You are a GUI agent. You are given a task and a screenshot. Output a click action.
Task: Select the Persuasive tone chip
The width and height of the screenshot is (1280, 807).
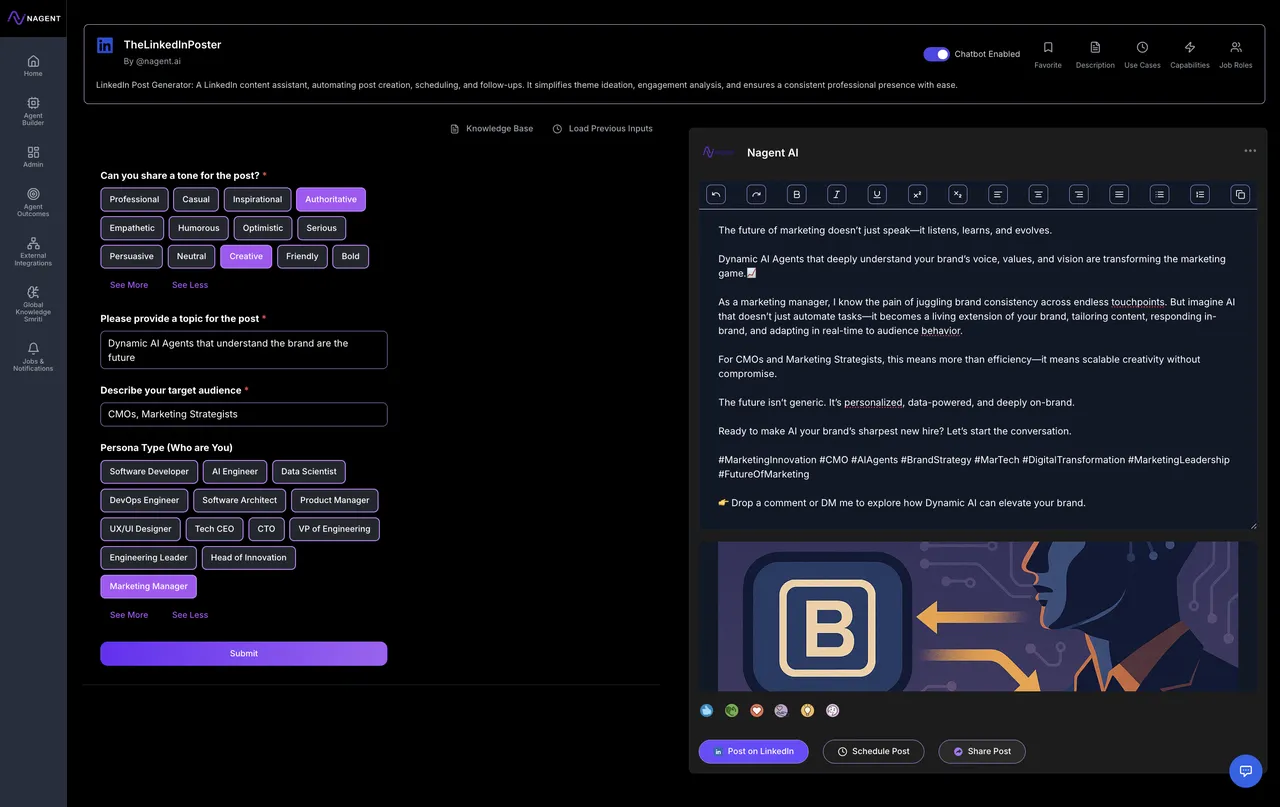pos(132,257)
